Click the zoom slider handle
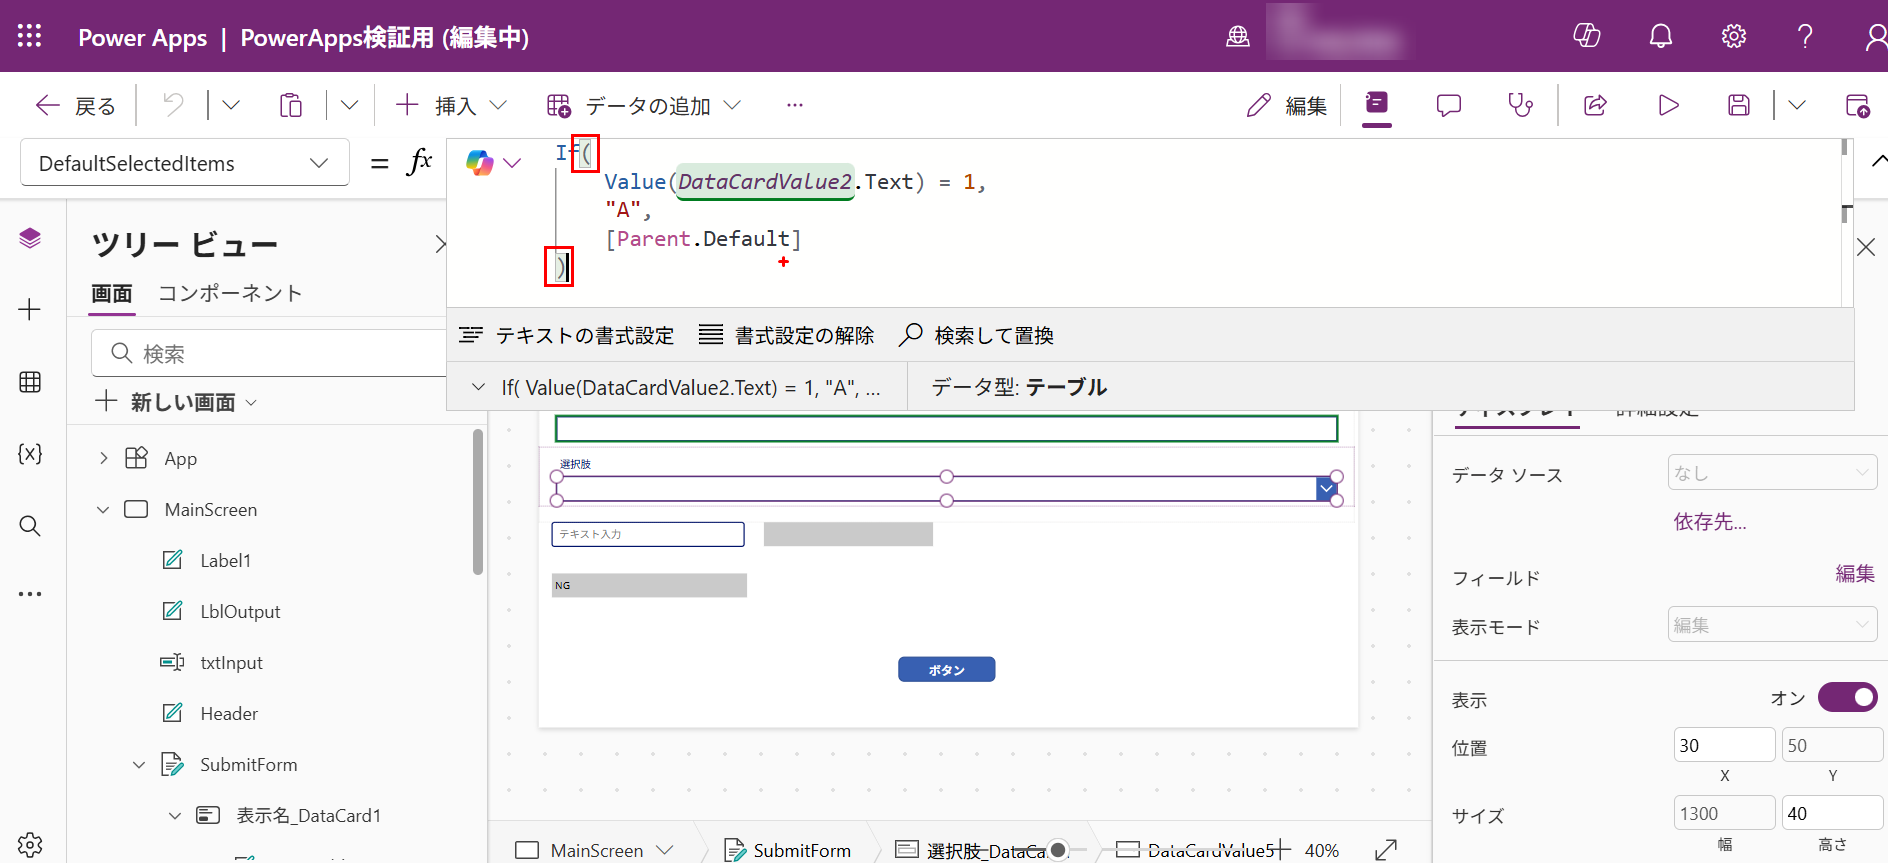Image resolution: width=1888 pixels, height=863 pixels. [x=1058, y=850]
